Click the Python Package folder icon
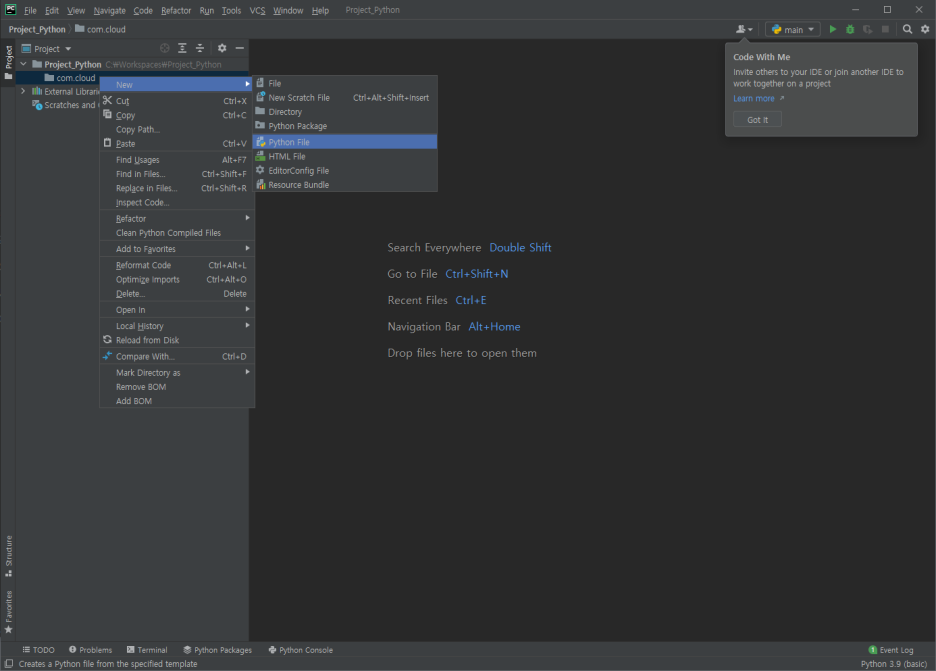This screenshot has width=936, height=671. (x=260, y=125)
